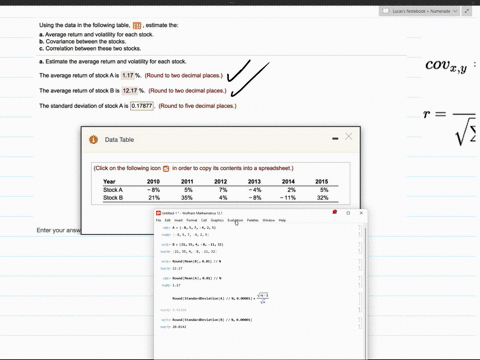This screenshot has width=480, height=360.
Task: Select the cell bracket of the A = {-8, 5, 7...} input
Action: [360, 228]
